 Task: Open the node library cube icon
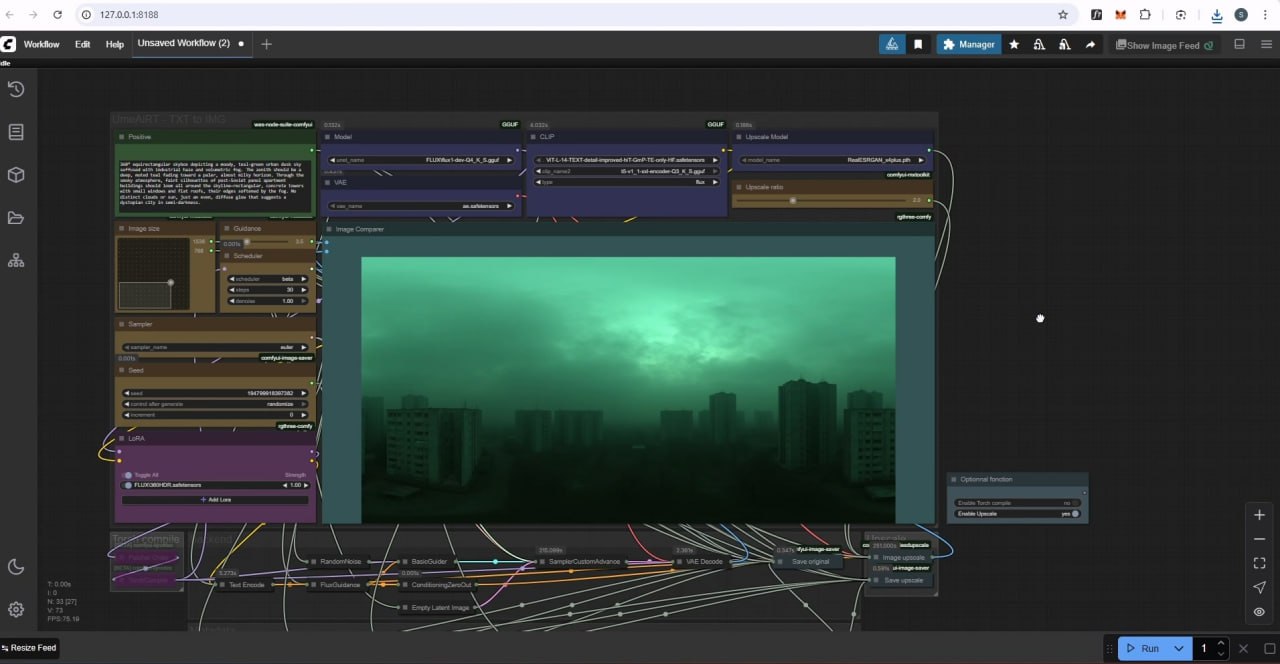(x=16, y=175)
